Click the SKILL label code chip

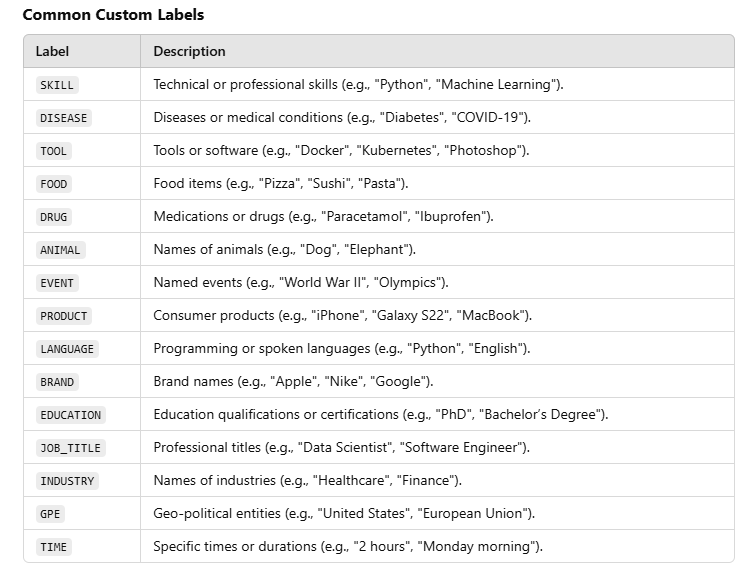pos(57,85)
